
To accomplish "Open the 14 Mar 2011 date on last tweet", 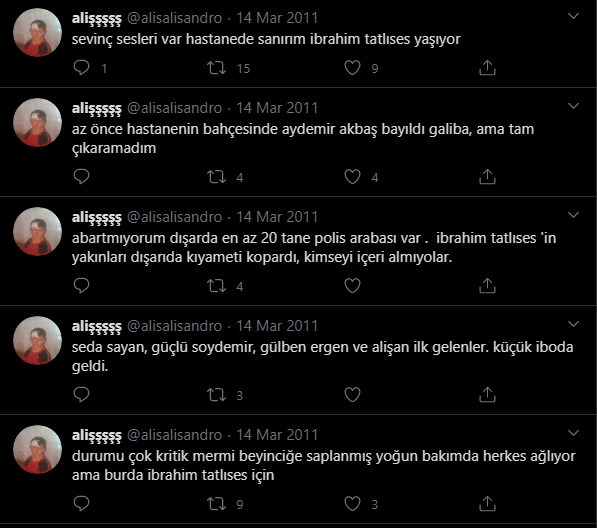I will [277, 435].
